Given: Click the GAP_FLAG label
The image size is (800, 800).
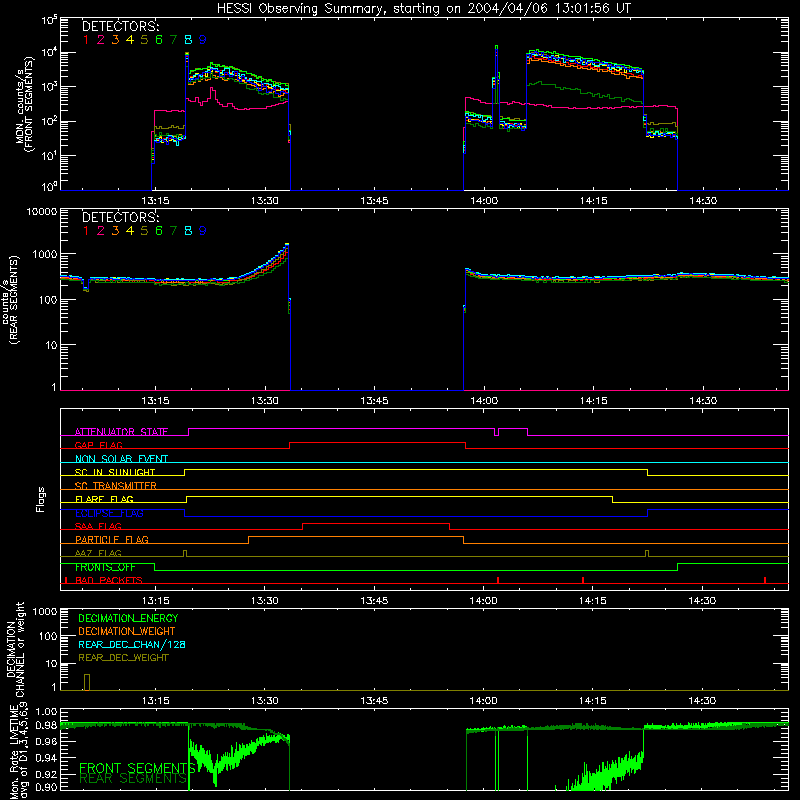Looking at the screenshot, I should [x=98, y=445].
